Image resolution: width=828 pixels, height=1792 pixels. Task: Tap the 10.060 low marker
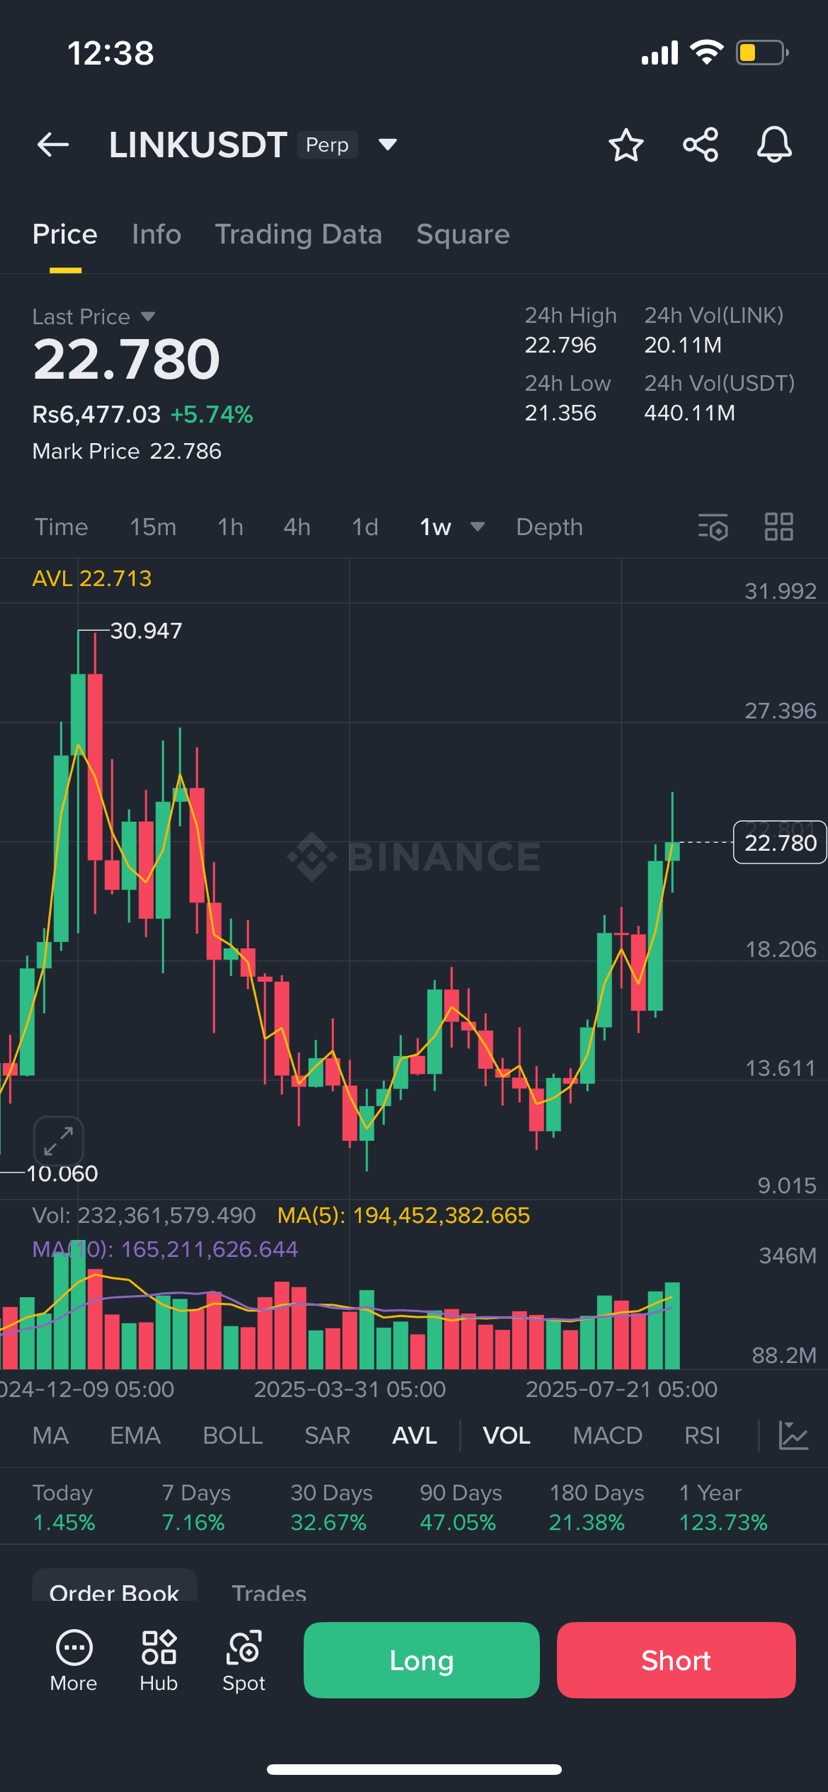click(62, 1174)
